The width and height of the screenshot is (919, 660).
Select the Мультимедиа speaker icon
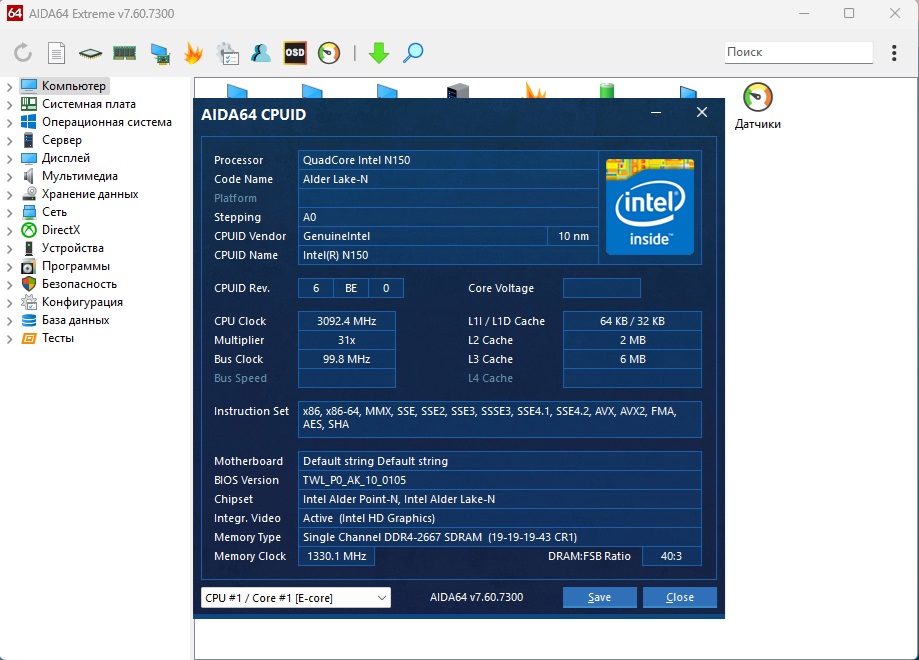tap(29, 176)
